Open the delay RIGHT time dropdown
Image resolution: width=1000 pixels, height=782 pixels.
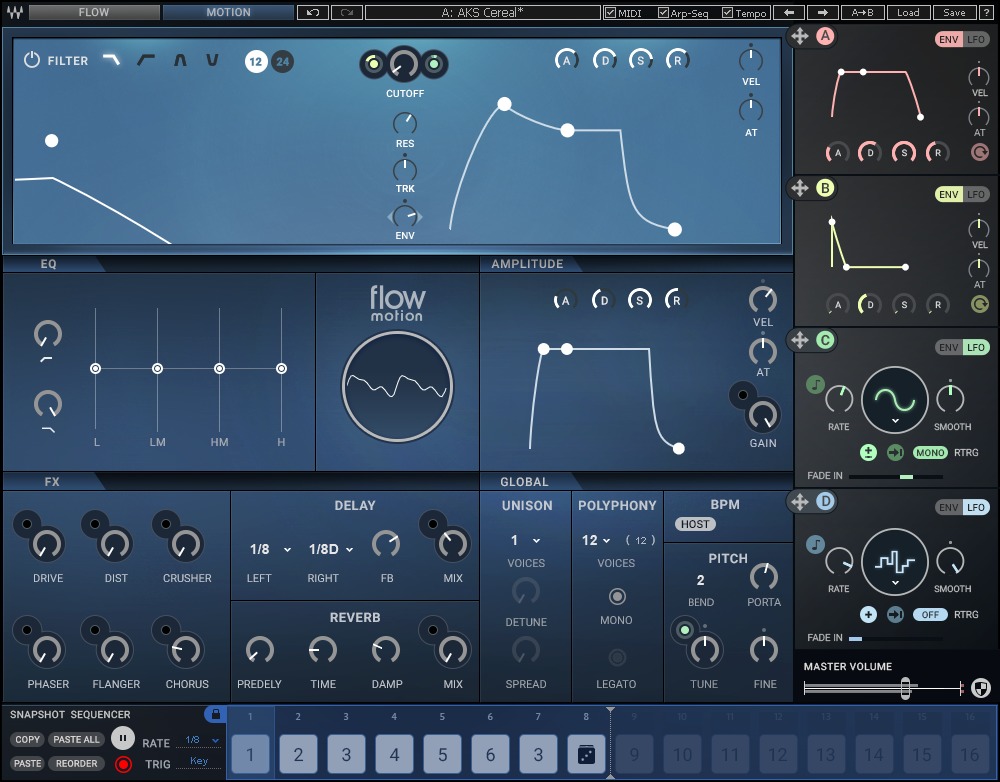point(330,549)
